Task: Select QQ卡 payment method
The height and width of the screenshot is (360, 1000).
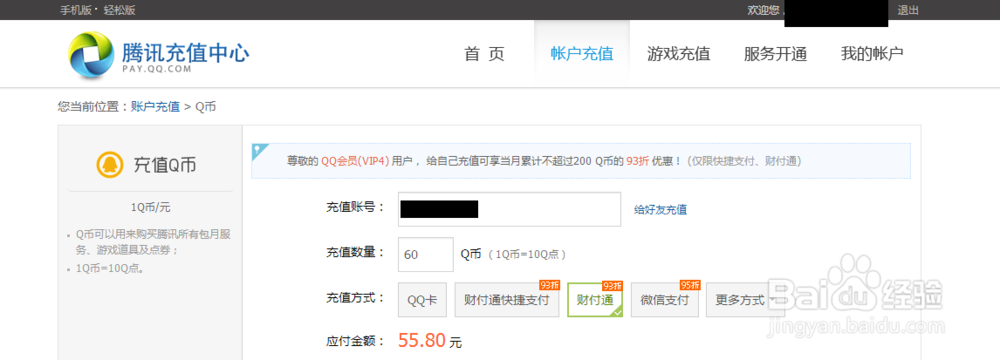Action: click(x=422, y=300)
